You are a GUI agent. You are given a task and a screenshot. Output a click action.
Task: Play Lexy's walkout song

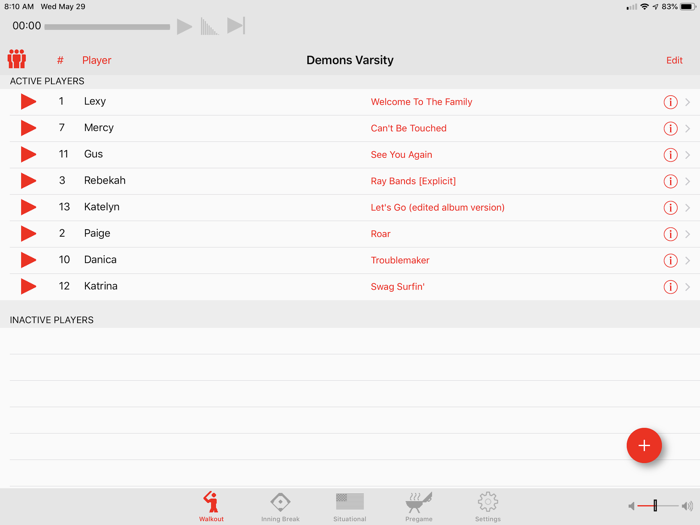pos(28,102)
